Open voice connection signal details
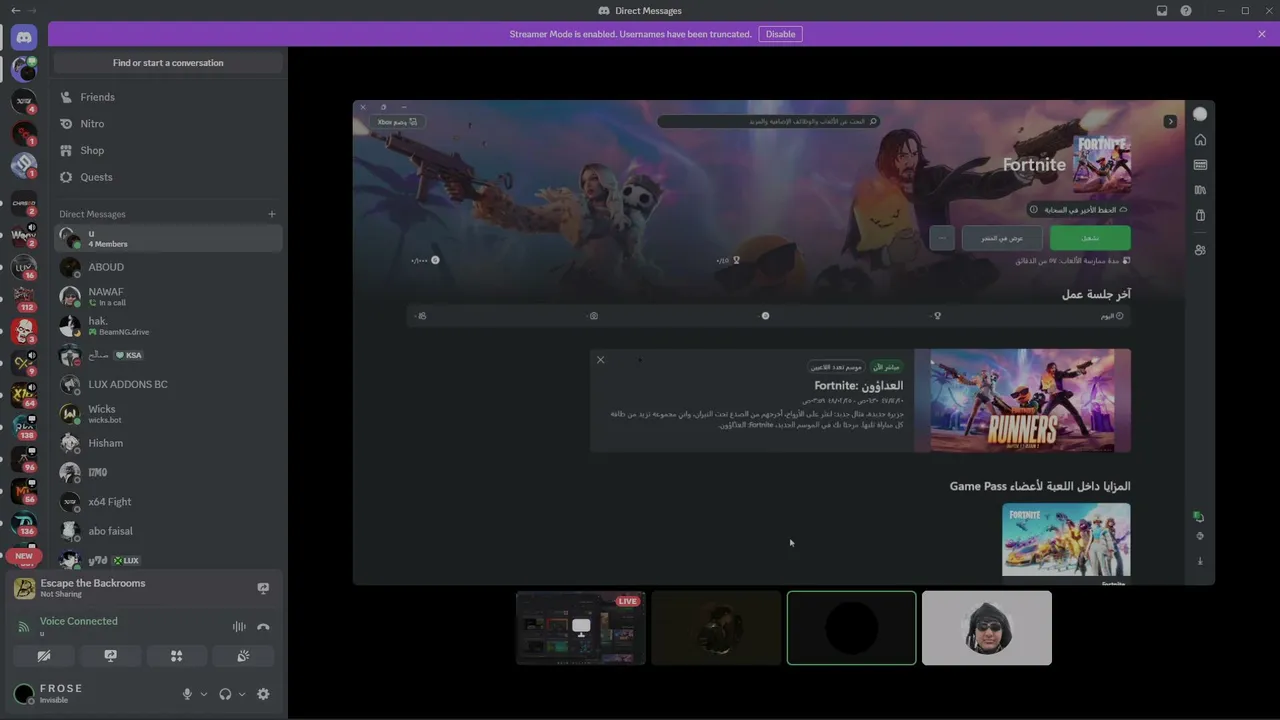Screen dimensions: 1280x720 pos(24,627)
